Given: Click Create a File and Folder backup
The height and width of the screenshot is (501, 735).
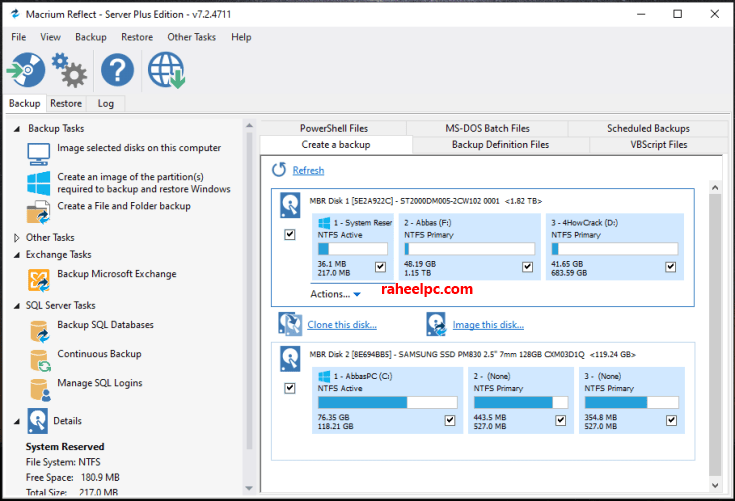Looking at the screenshot, I should (x=124, y=206).
